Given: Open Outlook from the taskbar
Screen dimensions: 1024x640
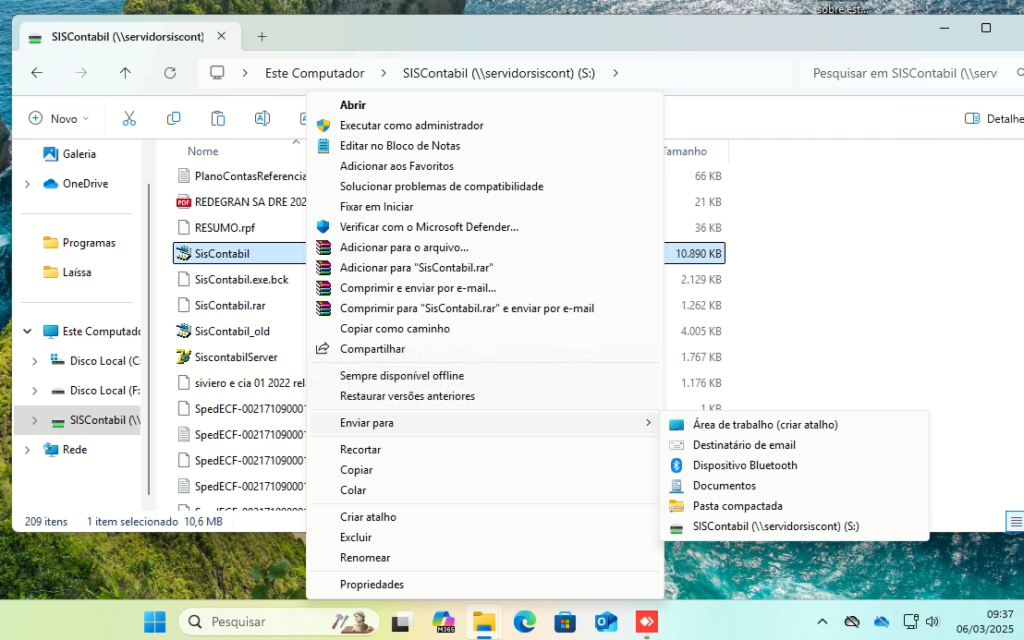Looking at the screenshot, I should 606,622.
